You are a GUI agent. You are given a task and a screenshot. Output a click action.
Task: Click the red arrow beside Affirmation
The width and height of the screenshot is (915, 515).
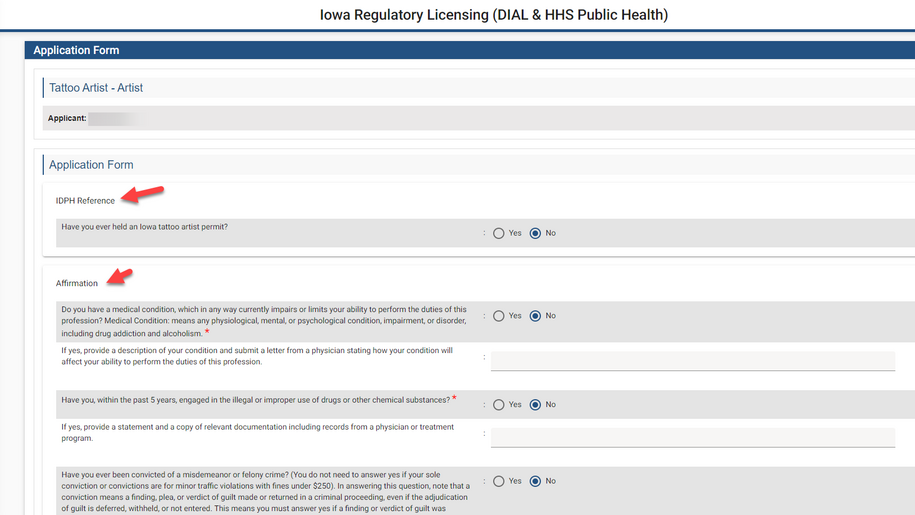point(120,276)
